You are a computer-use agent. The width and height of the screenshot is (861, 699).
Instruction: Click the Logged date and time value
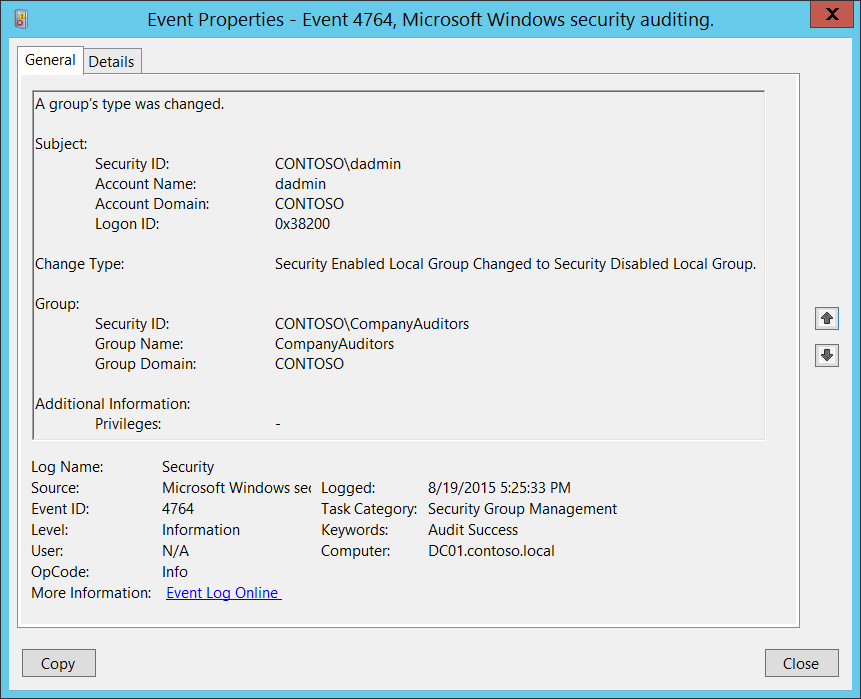tap(499, 488)
